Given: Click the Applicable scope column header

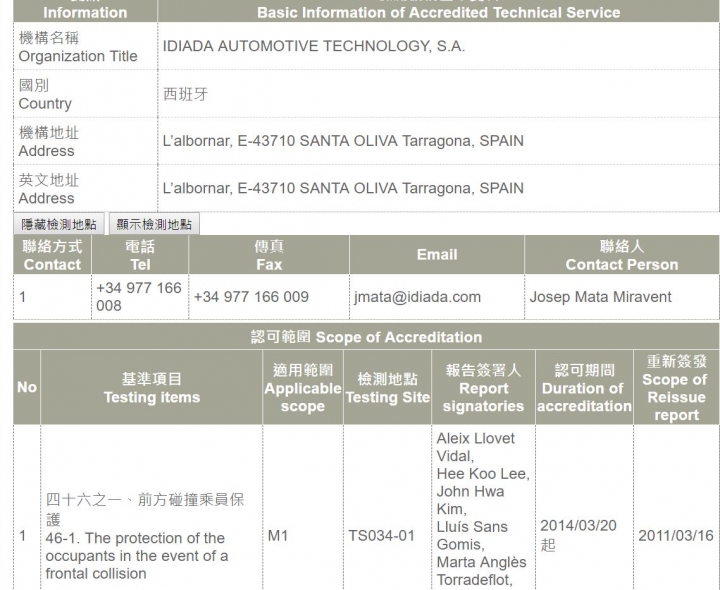Looking at the screenshot, I should (303, 388).
